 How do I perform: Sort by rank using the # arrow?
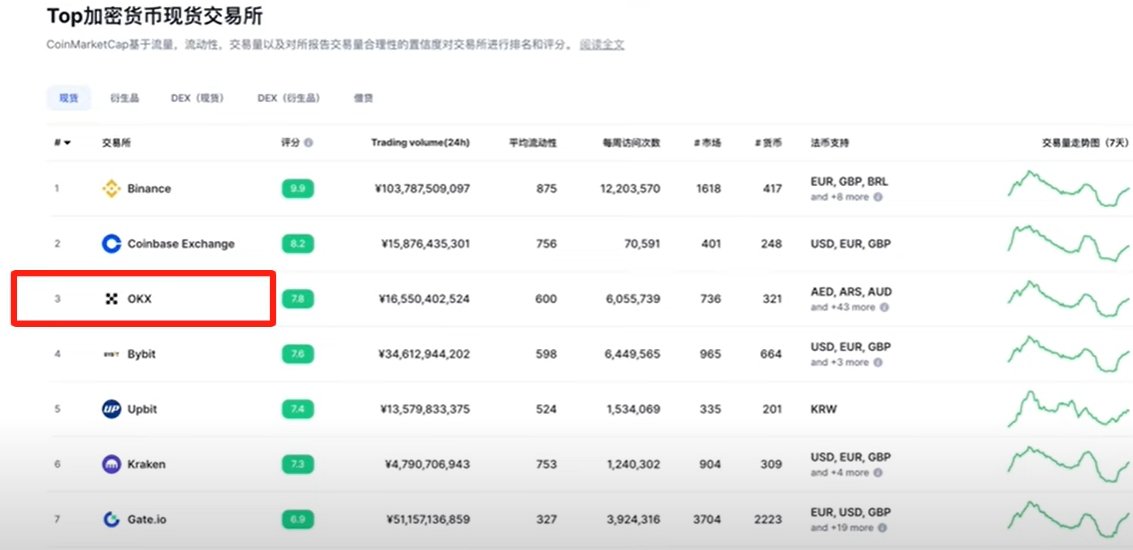pos(62,143)
